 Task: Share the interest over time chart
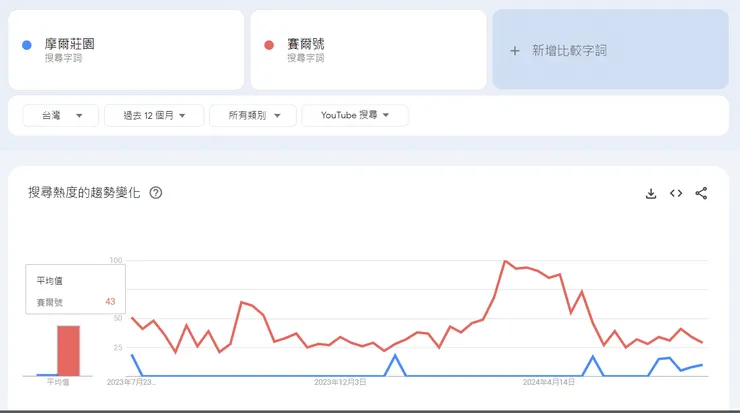[701, 193]
